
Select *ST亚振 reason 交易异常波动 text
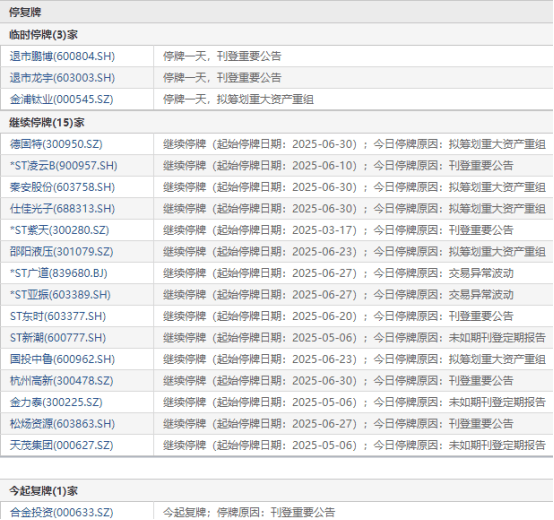pos(481,295)
